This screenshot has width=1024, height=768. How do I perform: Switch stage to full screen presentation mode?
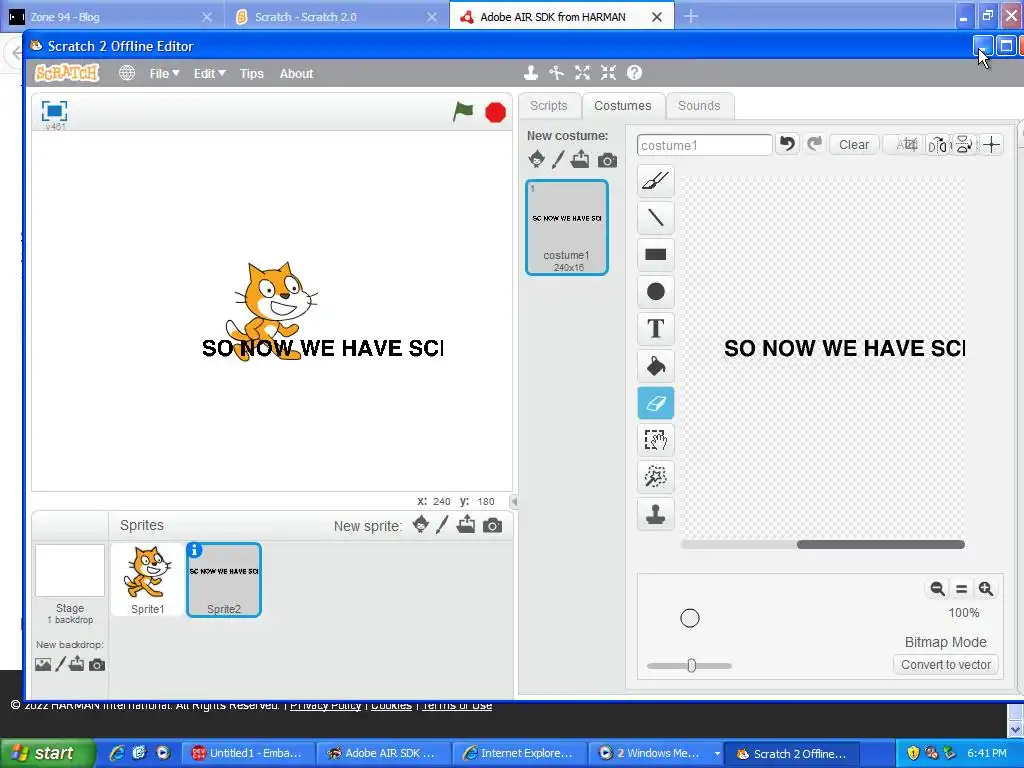(54, 111)
